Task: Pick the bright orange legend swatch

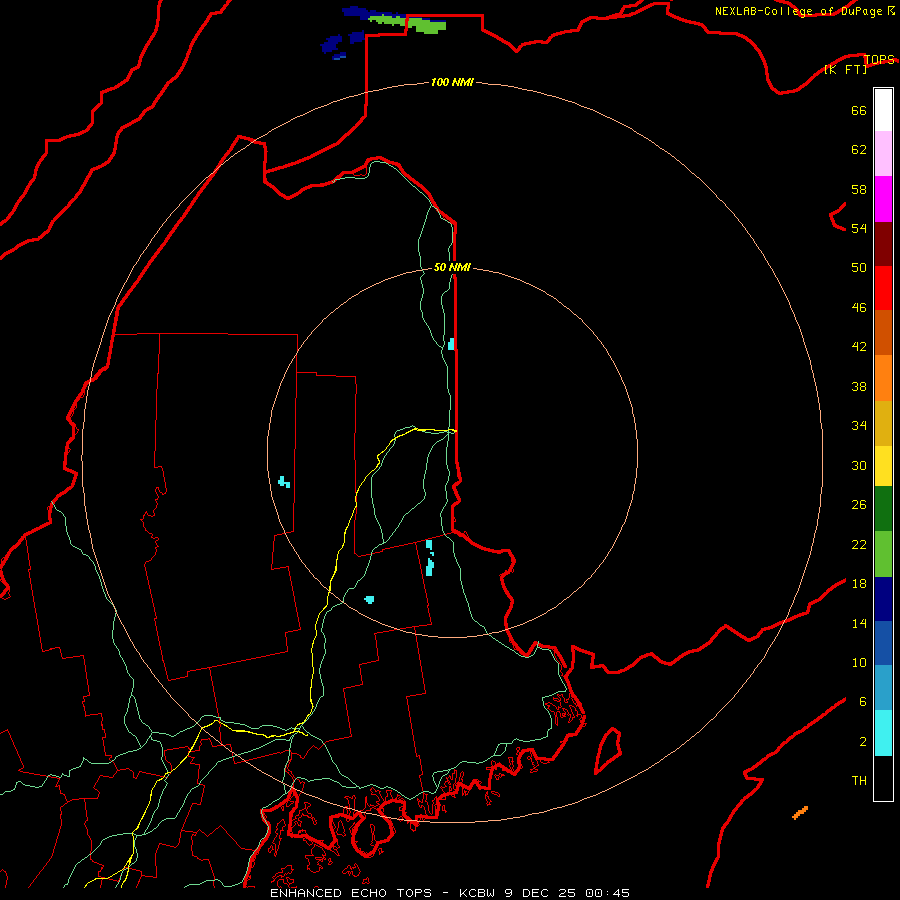Action: coord(883,378)
